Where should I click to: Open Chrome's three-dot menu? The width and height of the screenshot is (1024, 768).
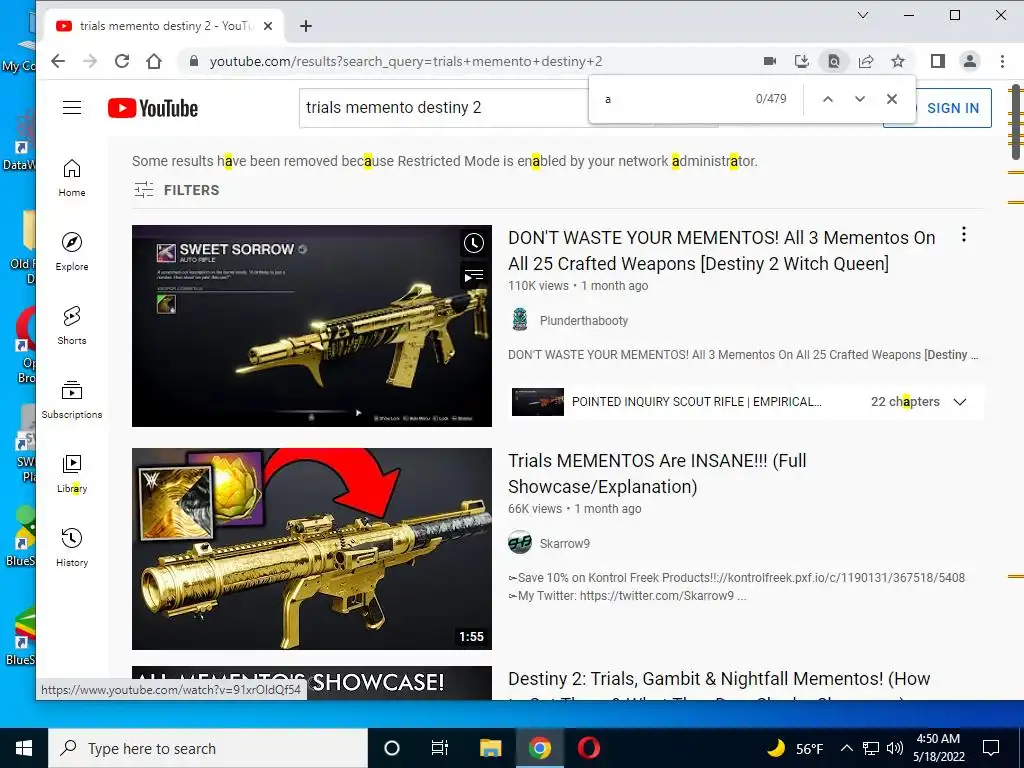(x=1002, y=61)
